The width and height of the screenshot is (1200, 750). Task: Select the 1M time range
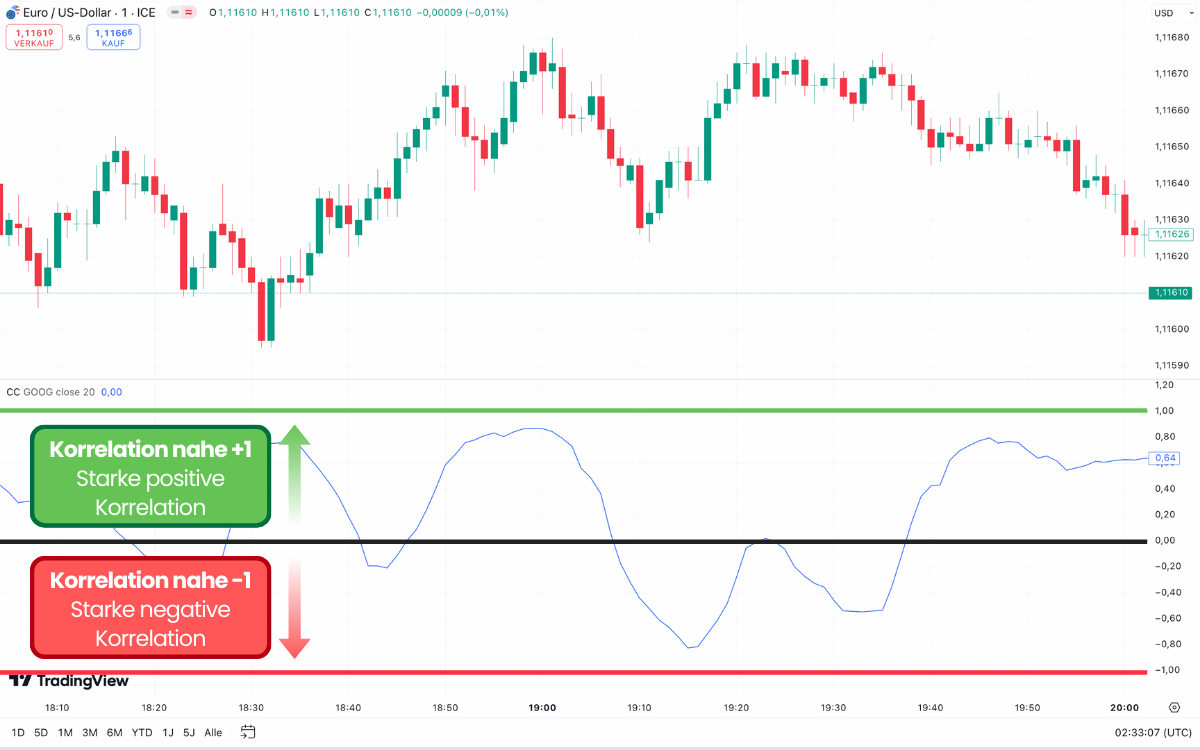[x=65, y=732]
